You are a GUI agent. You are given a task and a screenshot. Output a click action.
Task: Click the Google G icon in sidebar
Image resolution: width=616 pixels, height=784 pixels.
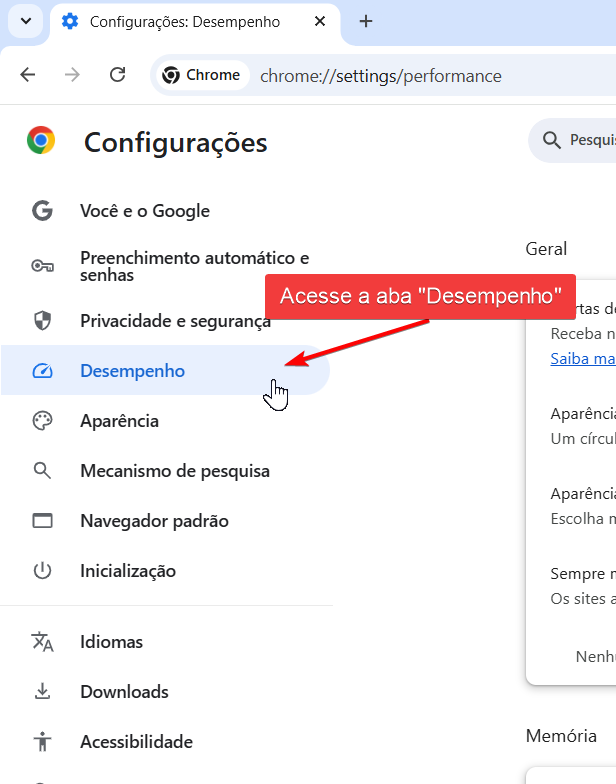pos(42,211)
